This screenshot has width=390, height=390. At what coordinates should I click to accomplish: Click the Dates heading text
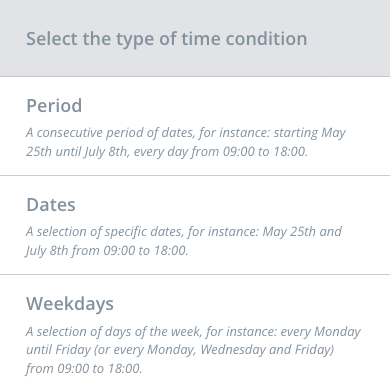click(51, 205)
